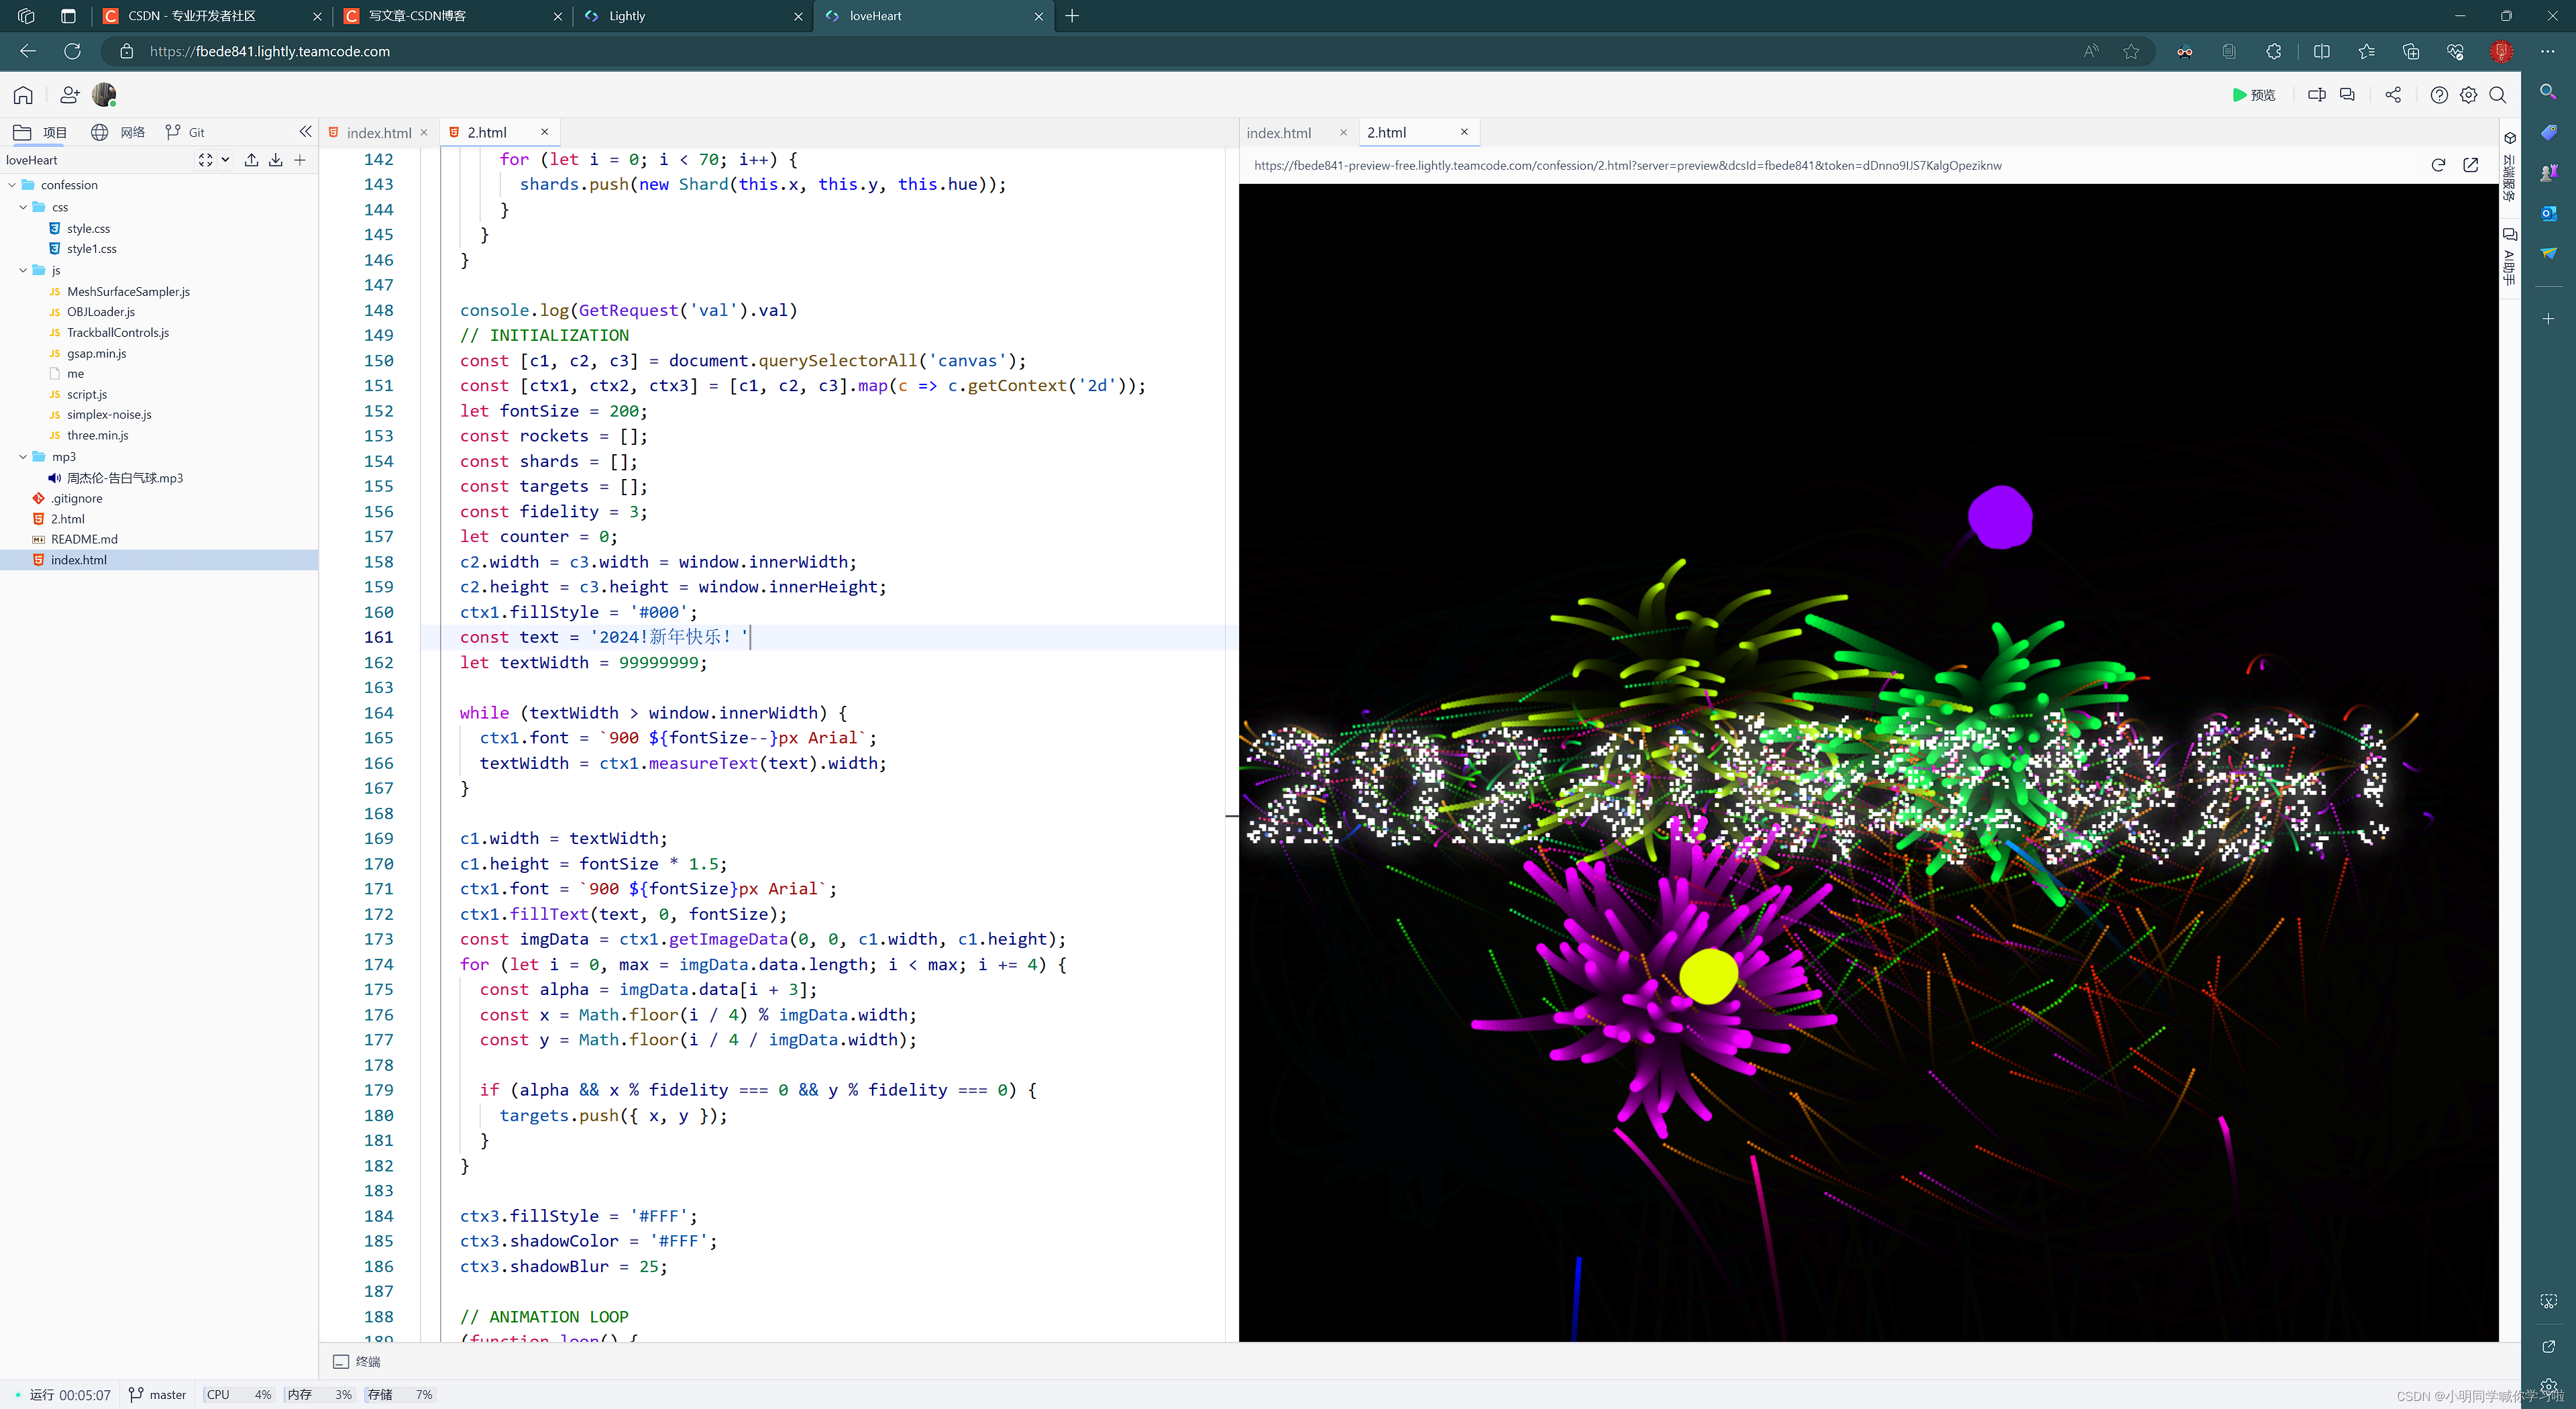
Task: Collapse the js folder
Action: coord(23,270)
